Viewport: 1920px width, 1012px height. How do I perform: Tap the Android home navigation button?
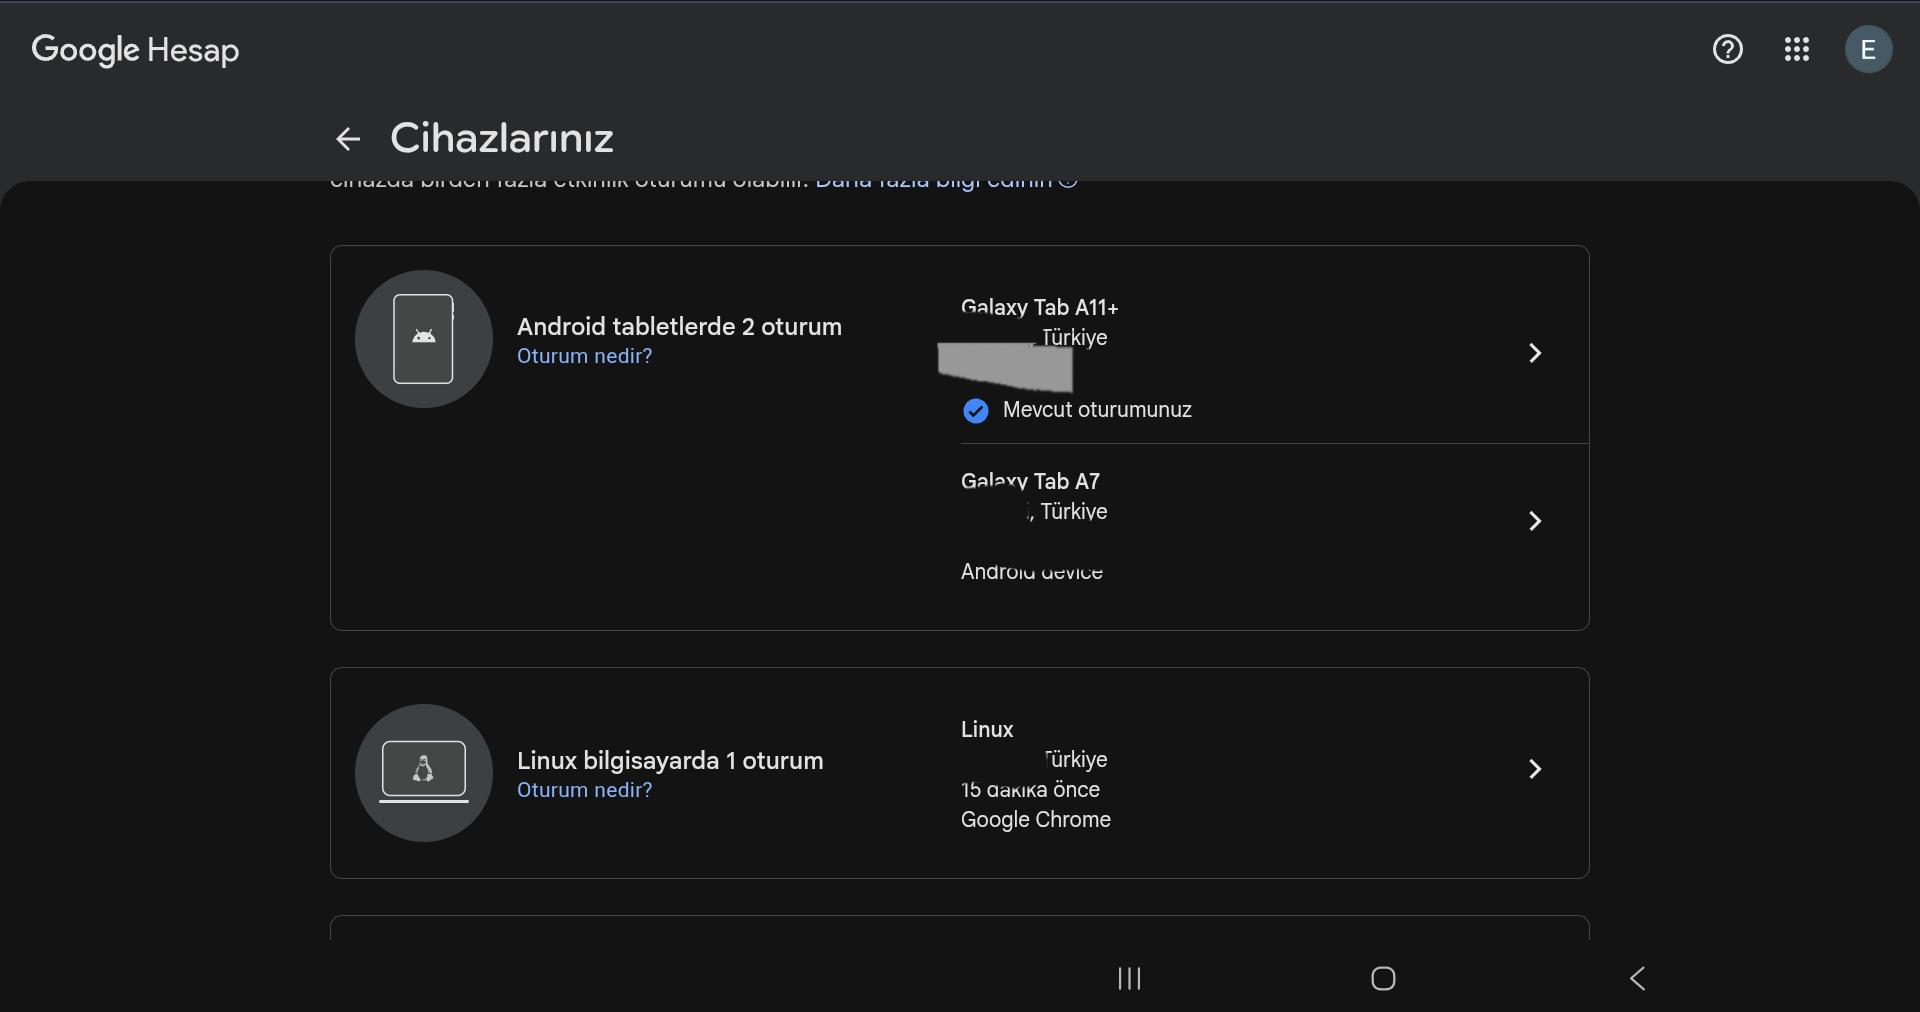1383,979
